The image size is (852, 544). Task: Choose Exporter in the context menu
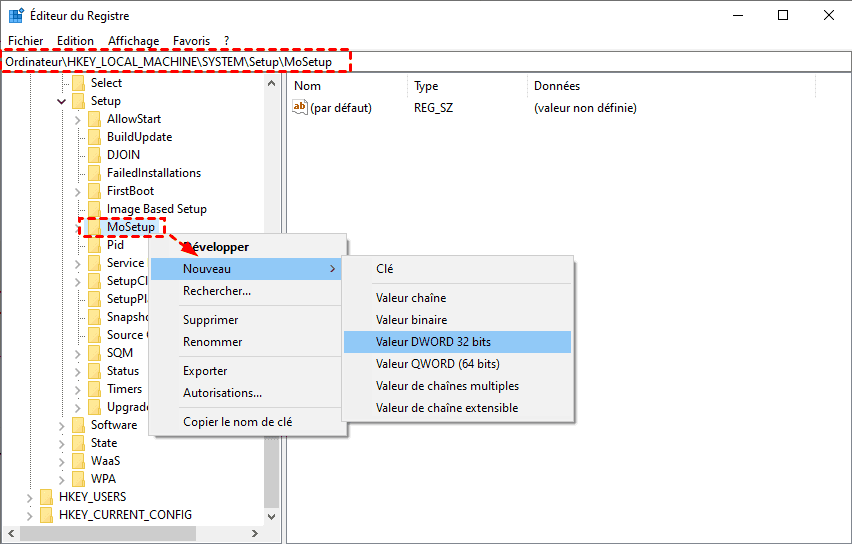tap(248, 371)
